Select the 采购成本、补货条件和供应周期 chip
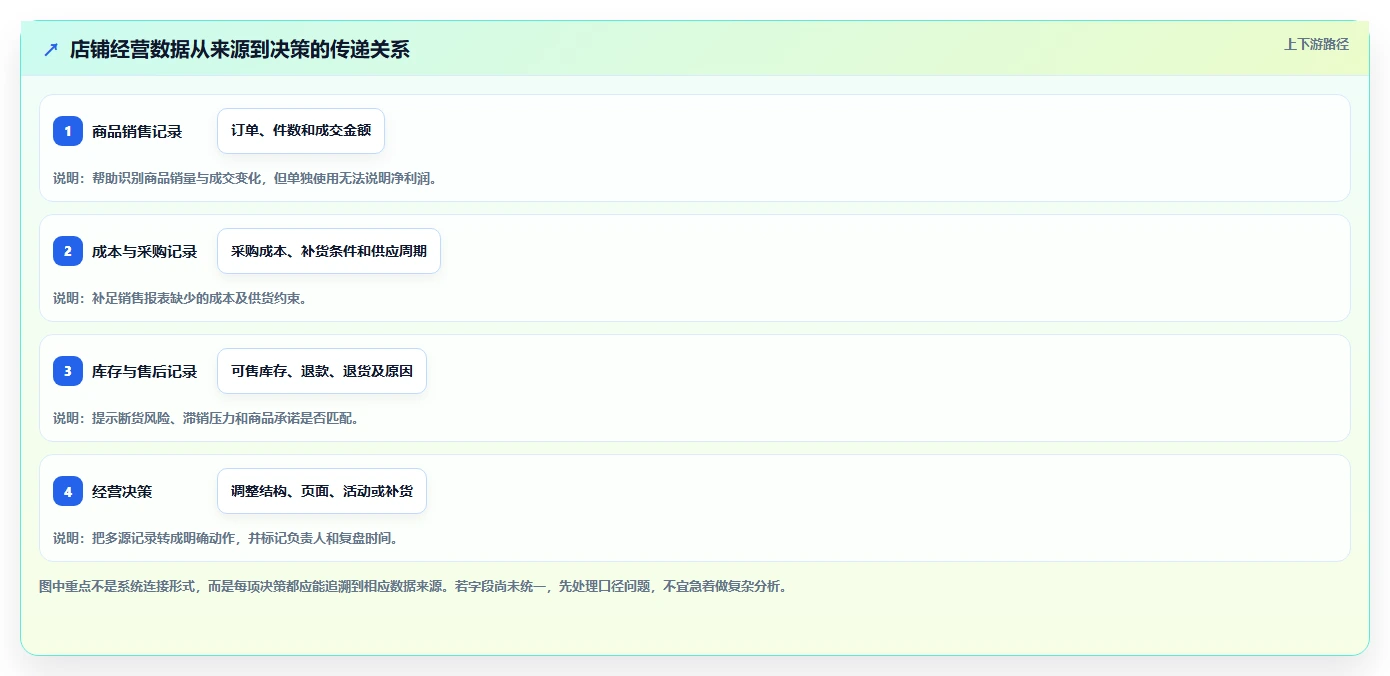The width and height of the screenshot is (1390, 676). 329,251
